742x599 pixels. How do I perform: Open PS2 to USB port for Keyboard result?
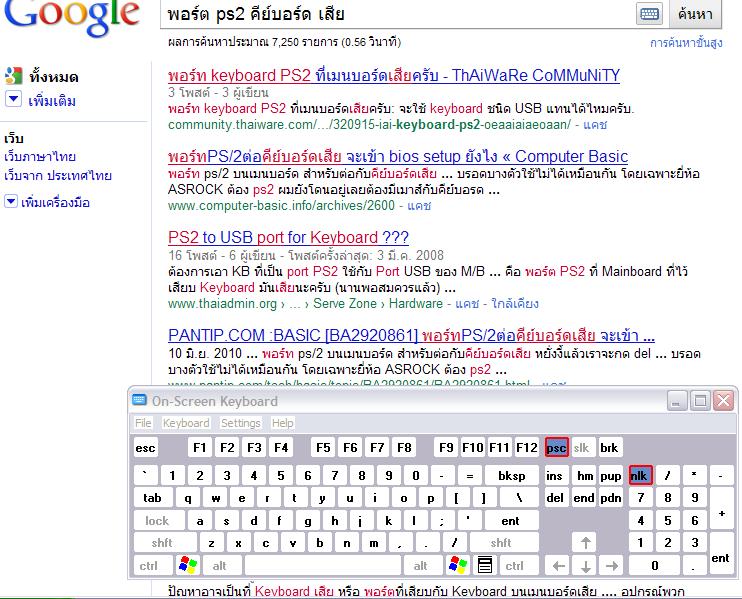(288, 237)
